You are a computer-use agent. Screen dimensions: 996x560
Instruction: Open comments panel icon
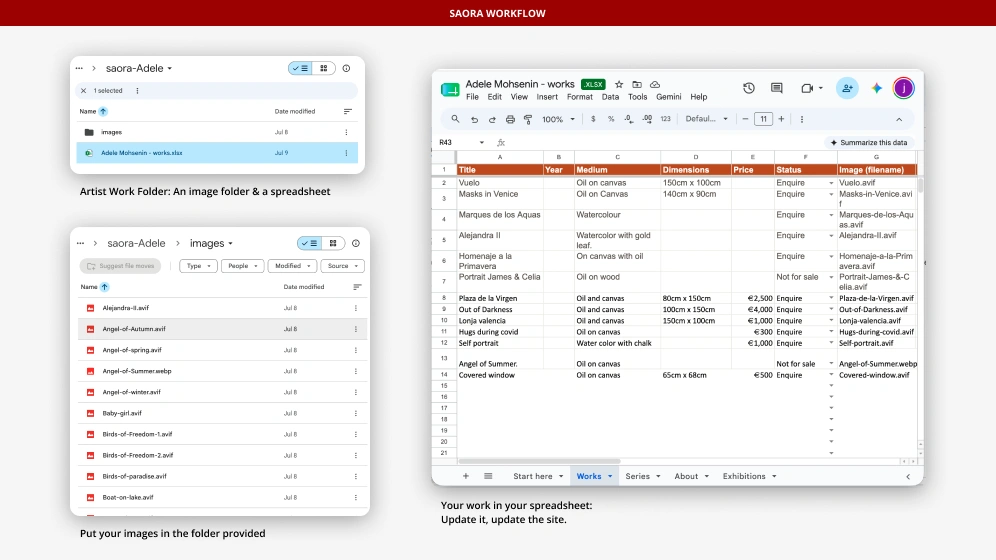pyautogui.click(x=777, y=88)
